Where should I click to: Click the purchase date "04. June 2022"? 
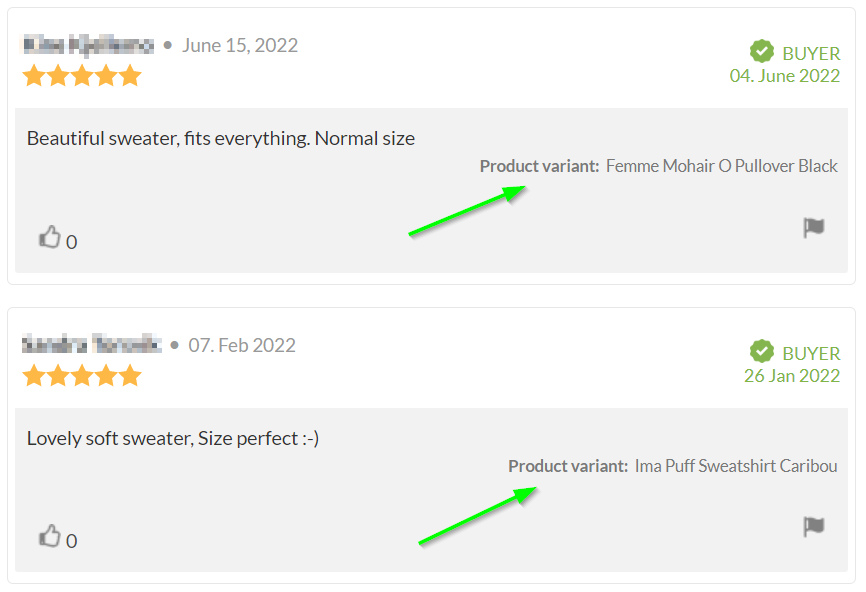click(785, 76)
